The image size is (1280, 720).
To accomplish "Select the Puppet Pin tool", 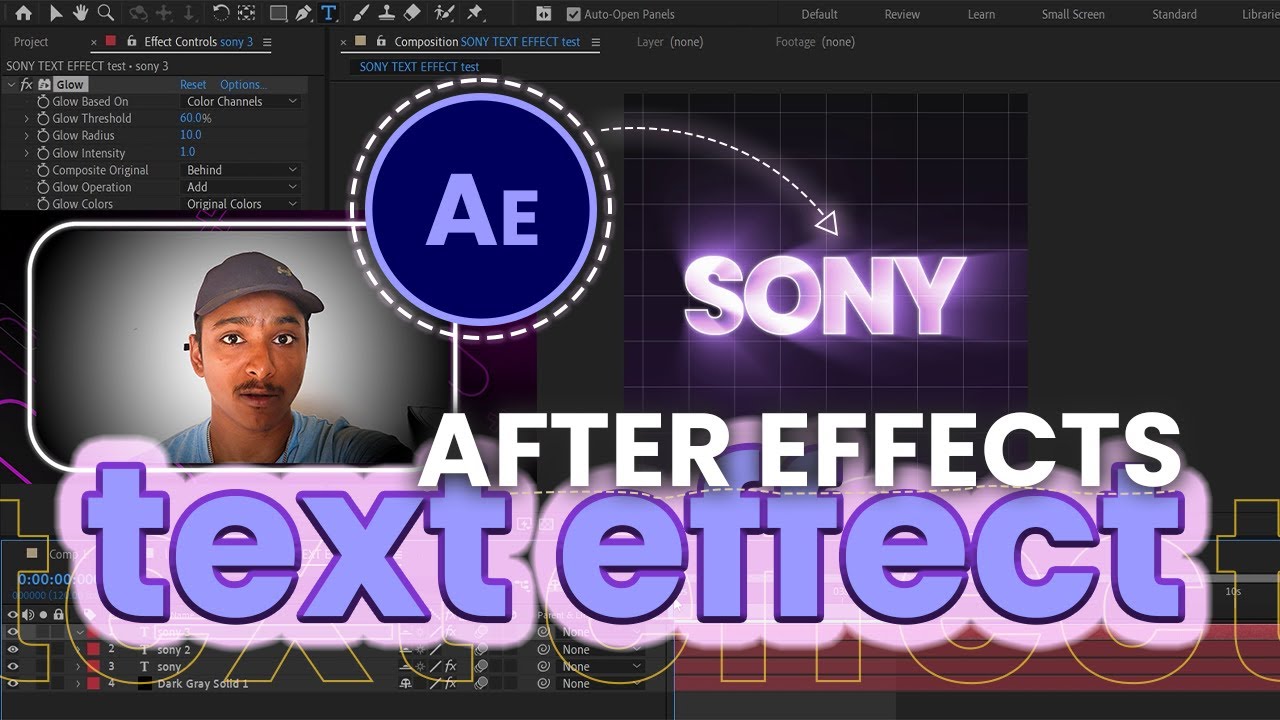I will click(x=475, y=14).
